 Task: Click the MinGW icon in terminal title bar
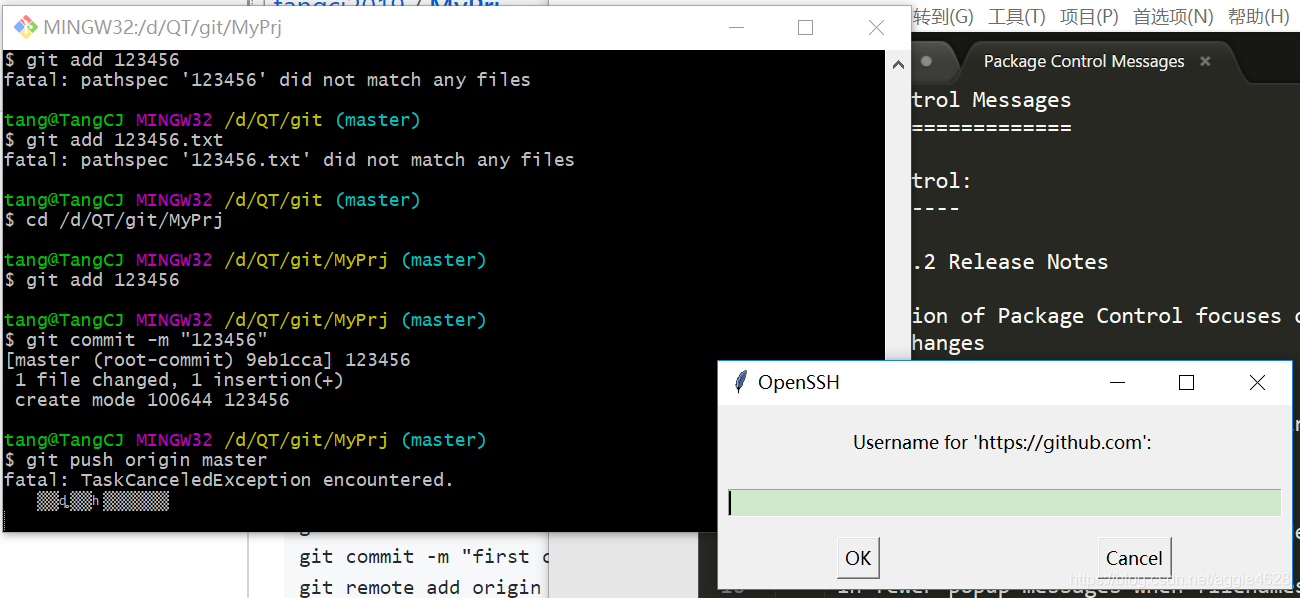[x=24, y=28]
